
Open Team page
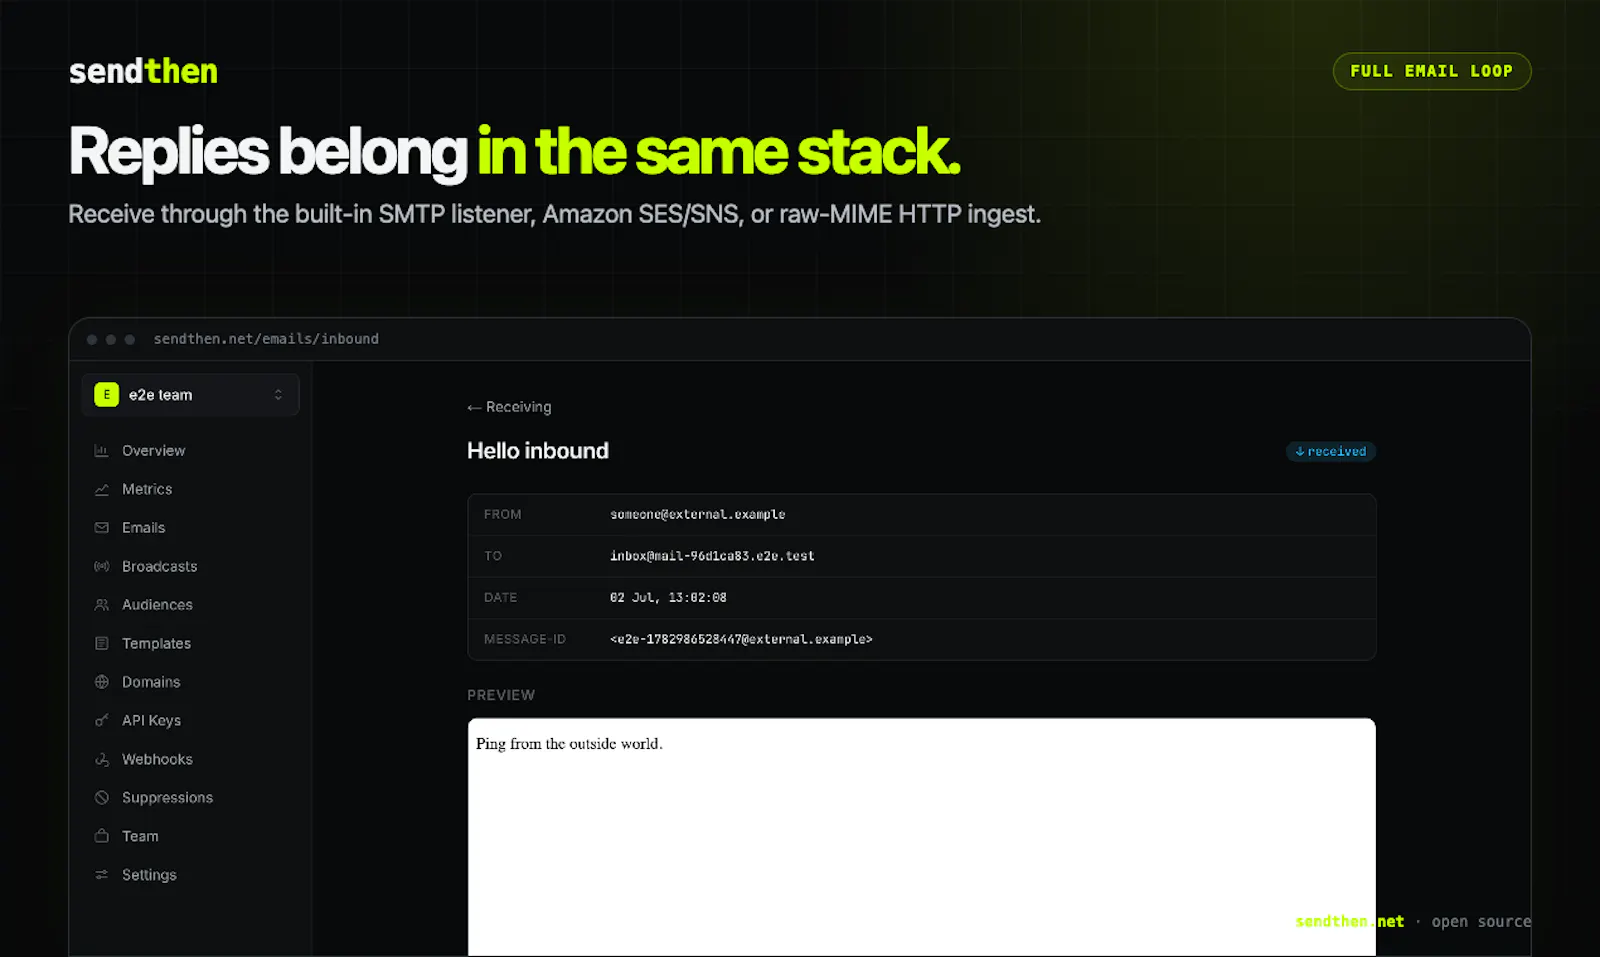[140, 836]
